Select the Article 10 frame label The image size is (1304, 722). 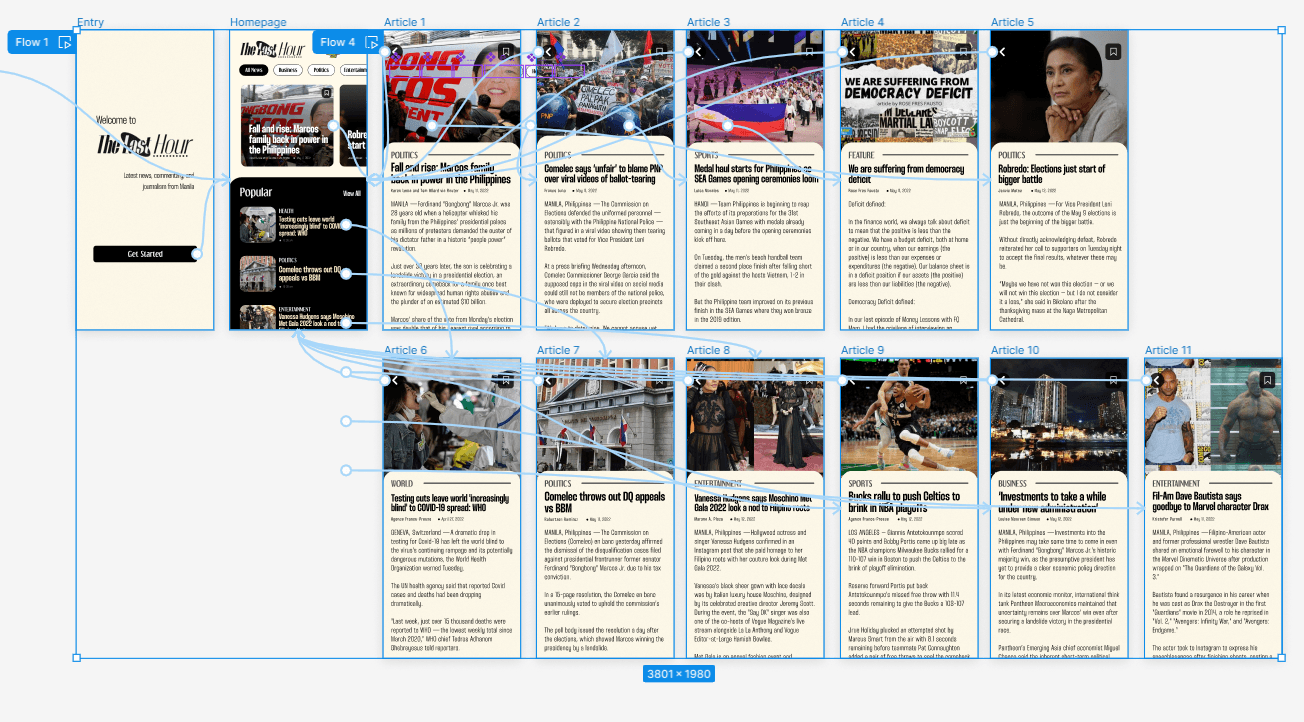(x=1015, y=350)
